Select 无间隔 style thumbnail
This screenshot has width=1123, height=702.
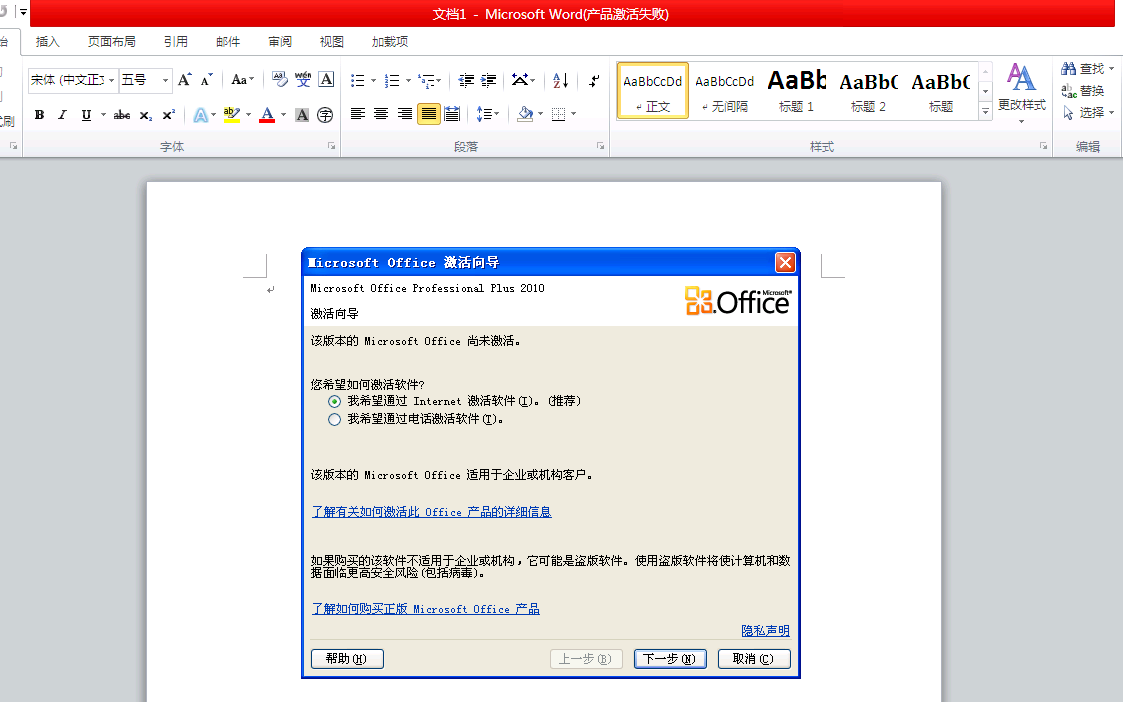point(725,91)
